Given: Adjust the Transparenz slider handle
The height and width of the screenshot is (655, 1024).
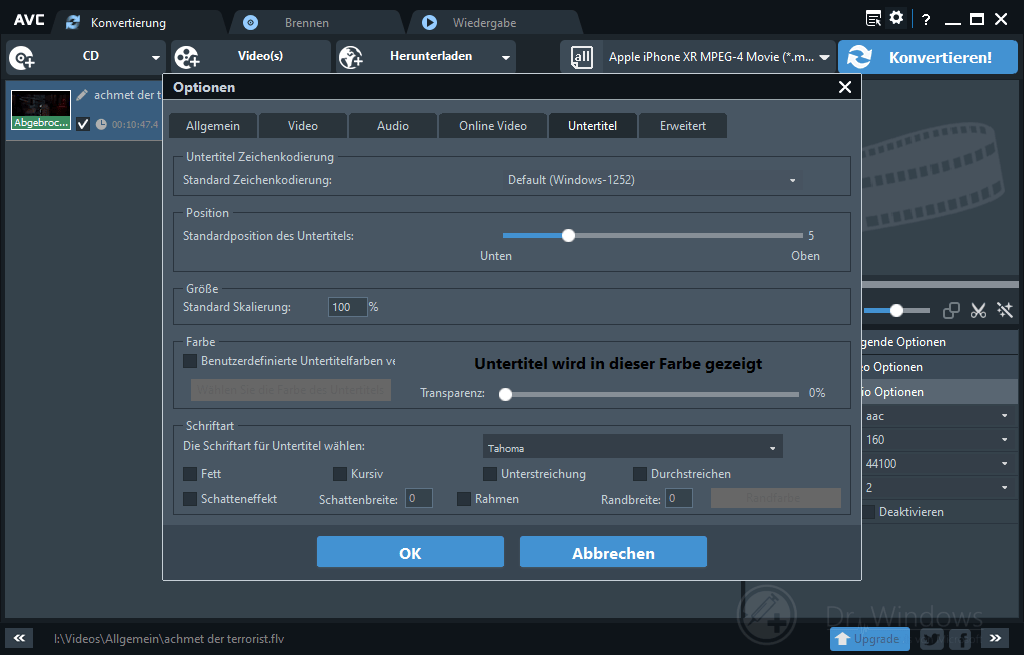Looking at the screenshot, I should [505, 394].
